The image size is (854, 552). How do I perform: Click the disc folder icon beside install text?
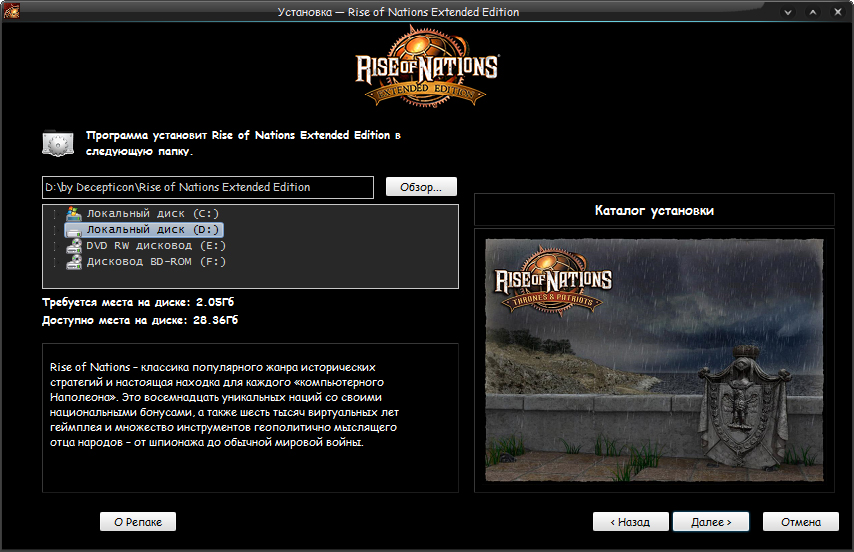58,142
